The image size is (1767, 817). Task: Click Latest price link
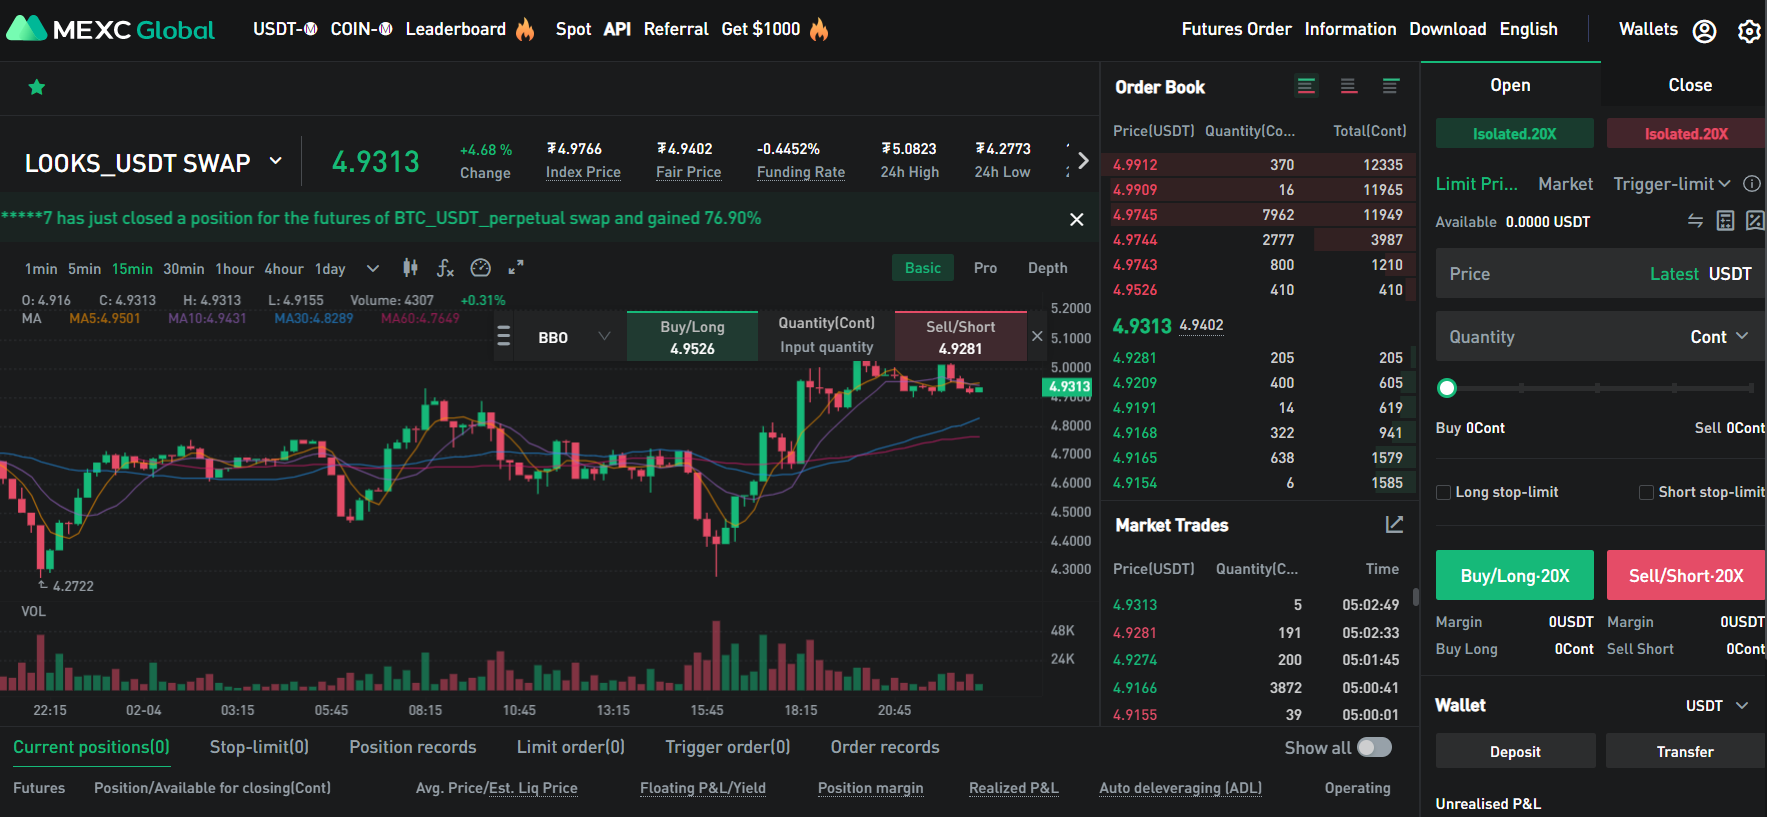click(1674, 274)
